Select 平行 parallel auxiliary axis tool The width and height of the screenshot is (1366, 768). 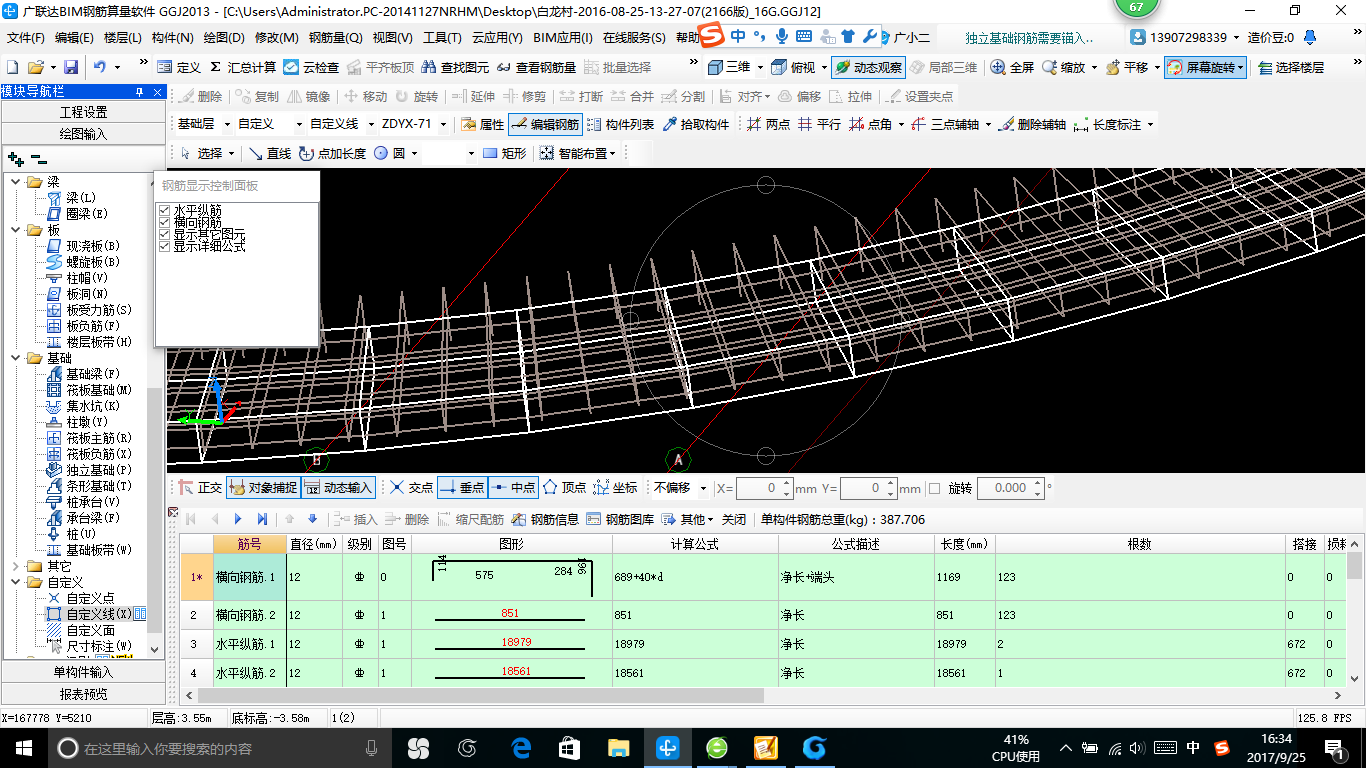coord(819,125)
